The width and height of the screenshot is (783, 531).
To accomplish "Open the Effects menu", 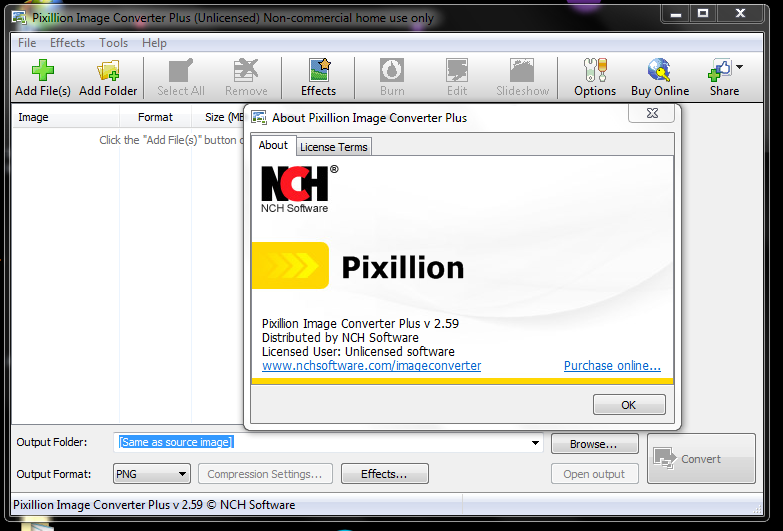I will point(67,43).
